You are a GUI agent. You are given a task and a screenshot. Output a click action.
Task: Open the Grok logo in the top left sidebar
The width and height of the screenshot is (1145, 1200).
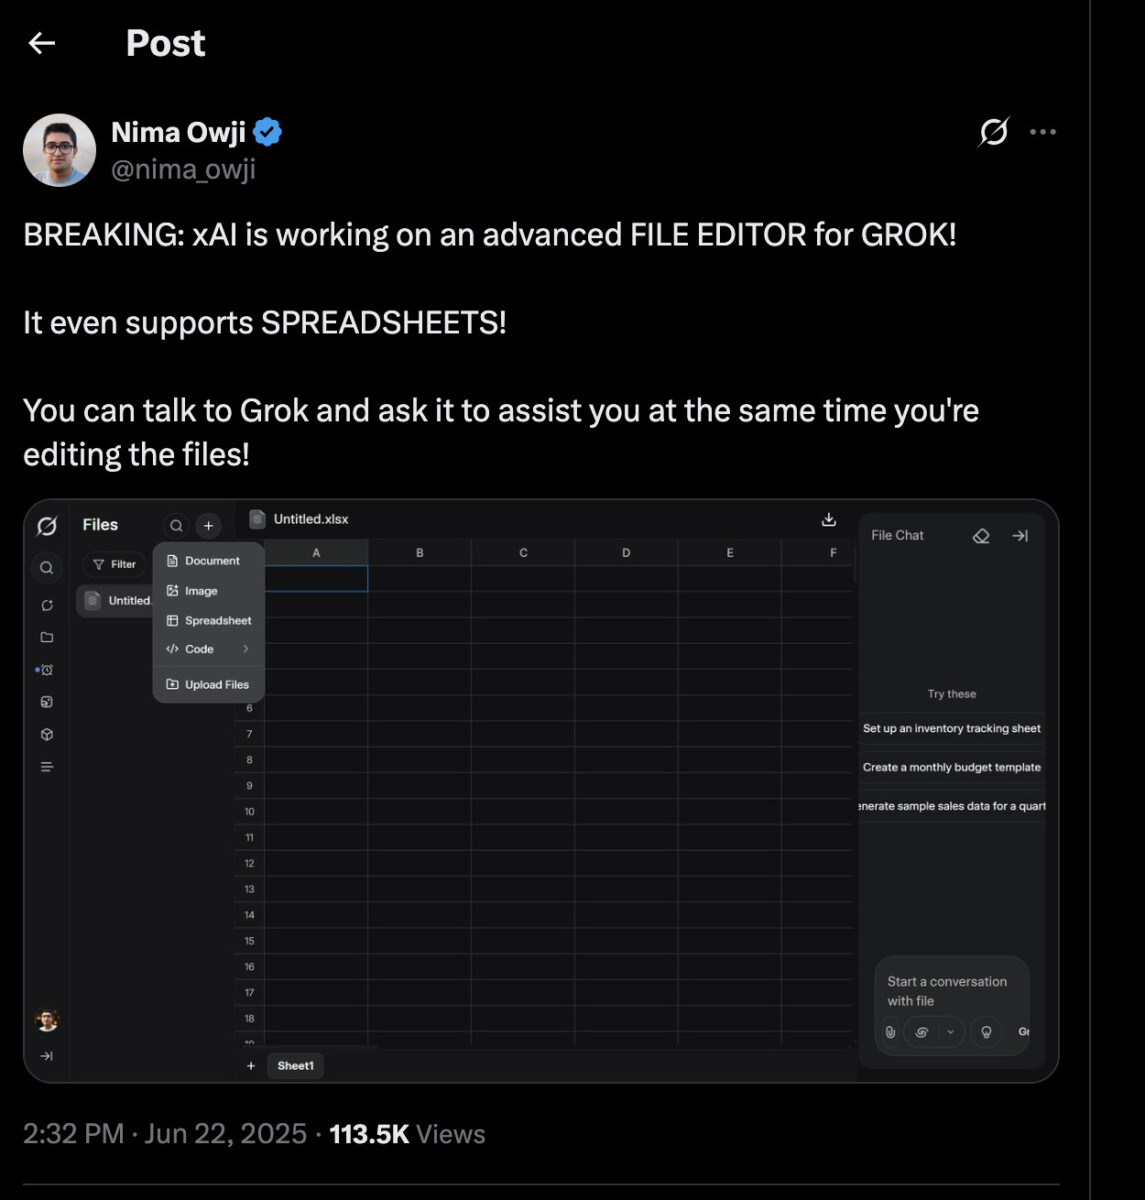pos(46,526)
